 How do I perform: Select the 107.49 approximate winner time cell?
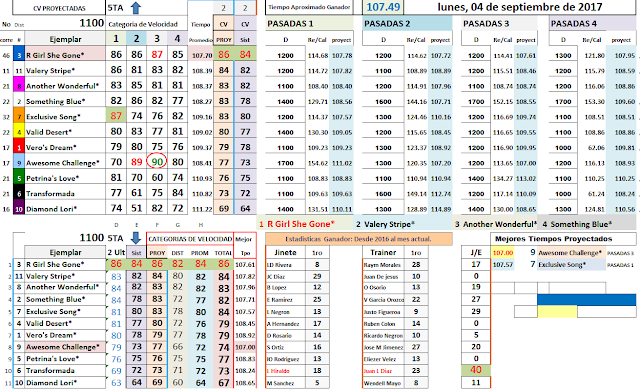[383, 7]
